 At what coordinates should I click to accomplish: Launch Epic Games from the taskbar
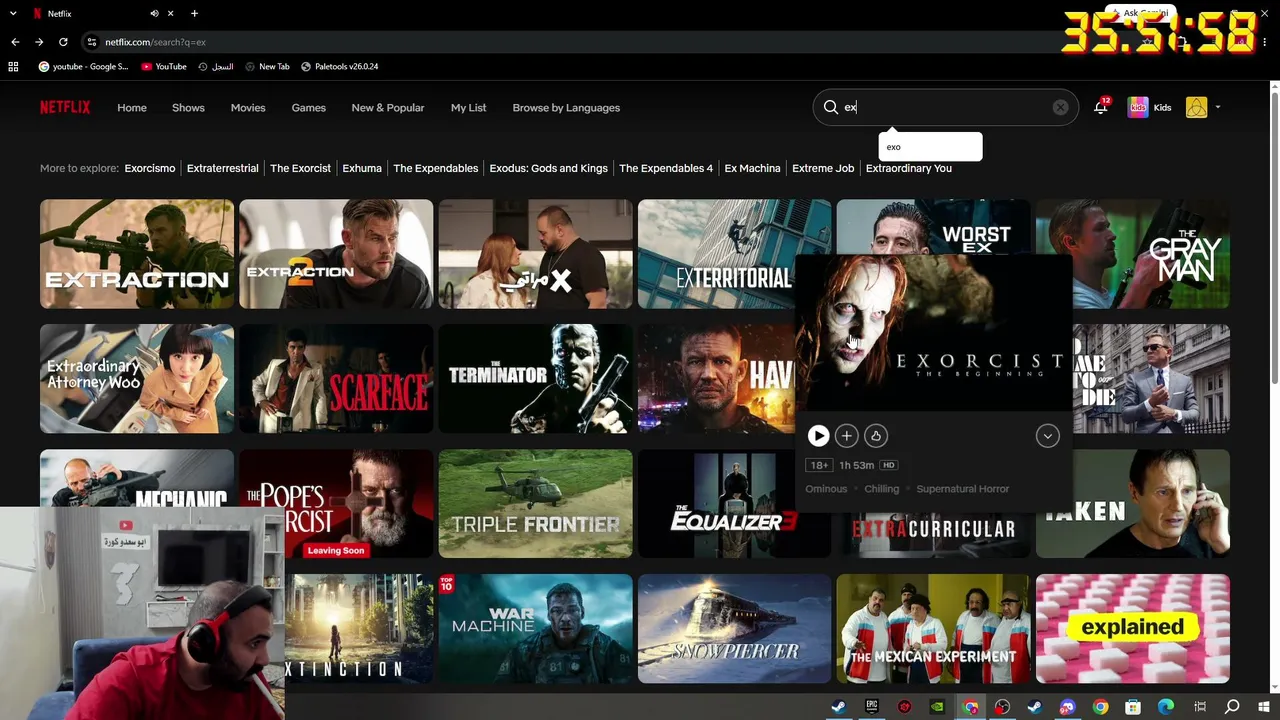coord(872,707)
